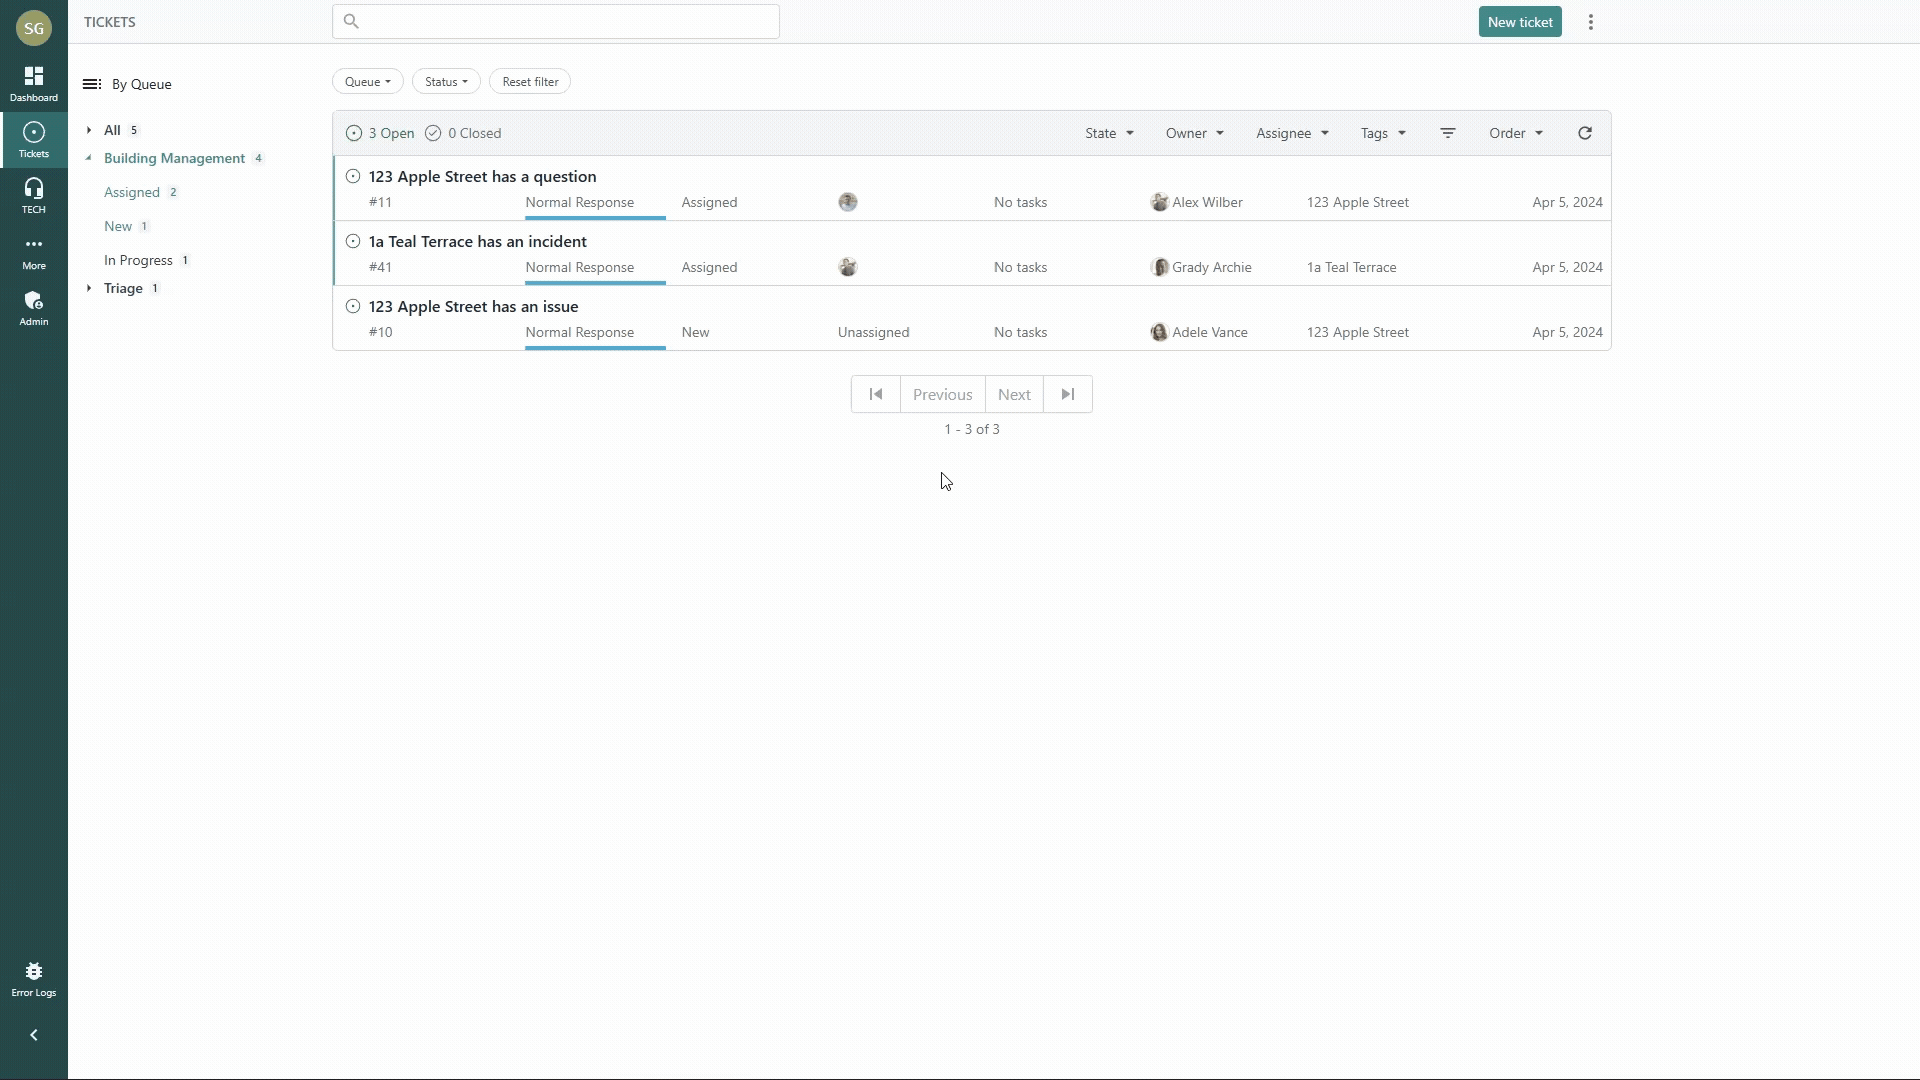Toggle the 0 Closed tickets filter

point(463,133)
